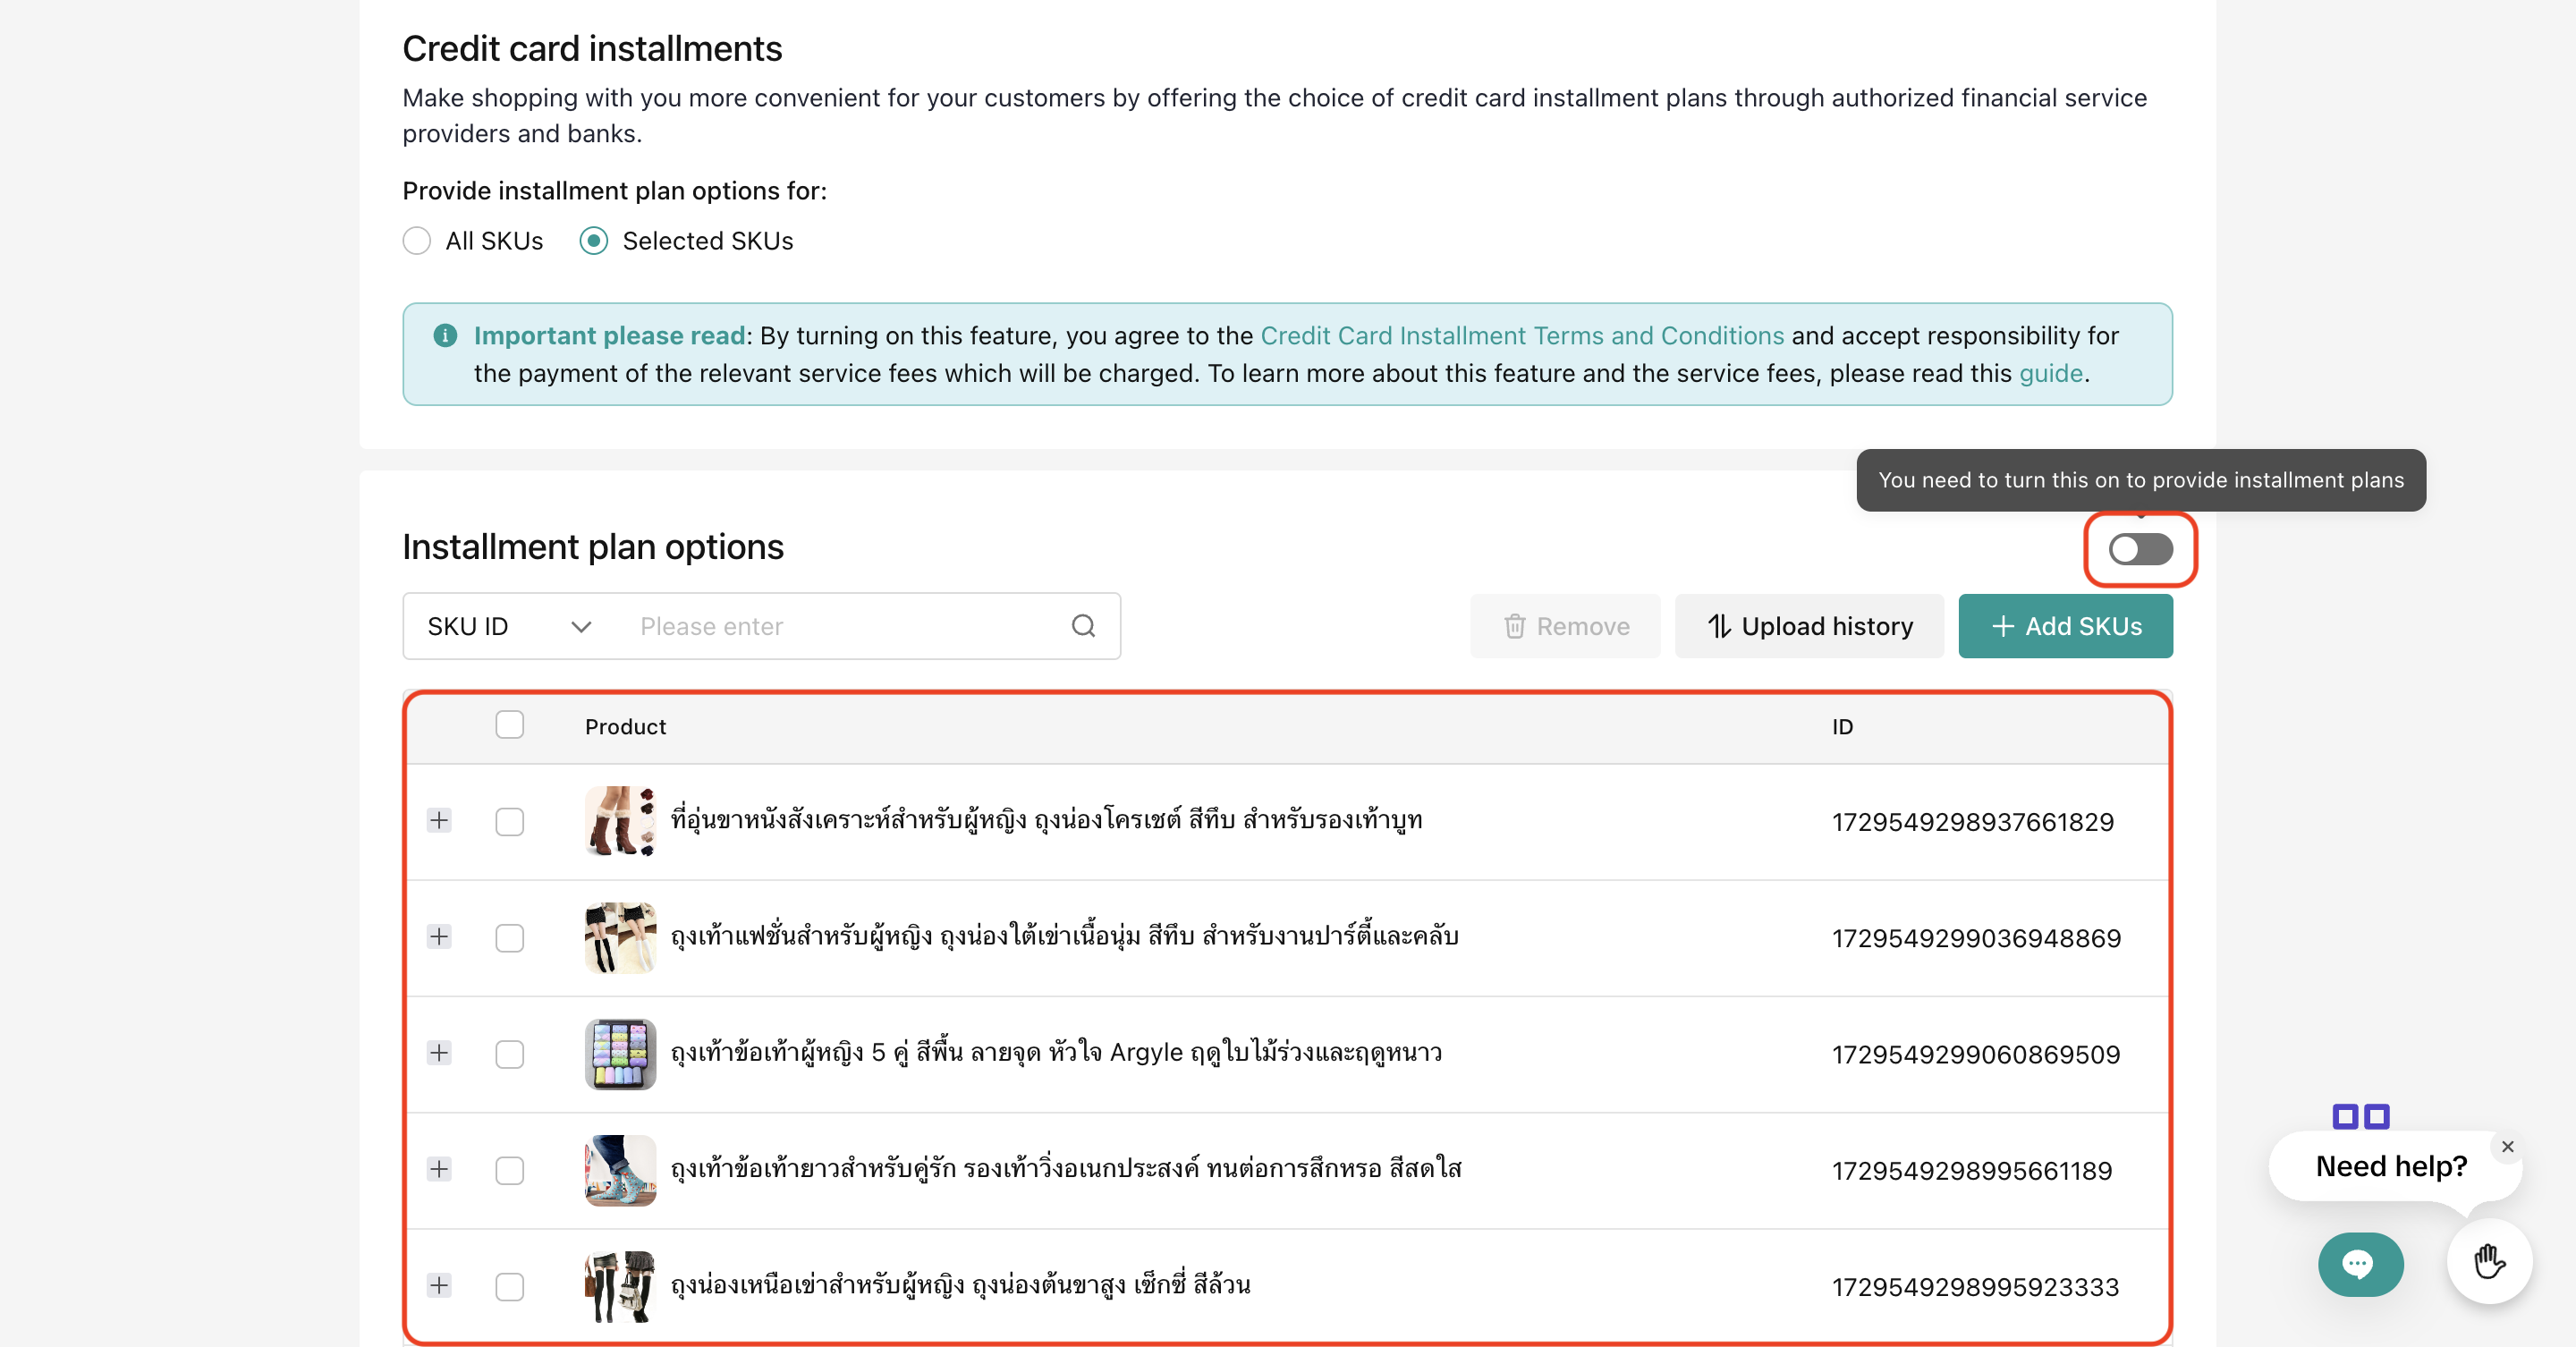Viewport: 2576px width, 1347px height.
Task: Click the info icon in notice banner
Action: click(445, 336)
